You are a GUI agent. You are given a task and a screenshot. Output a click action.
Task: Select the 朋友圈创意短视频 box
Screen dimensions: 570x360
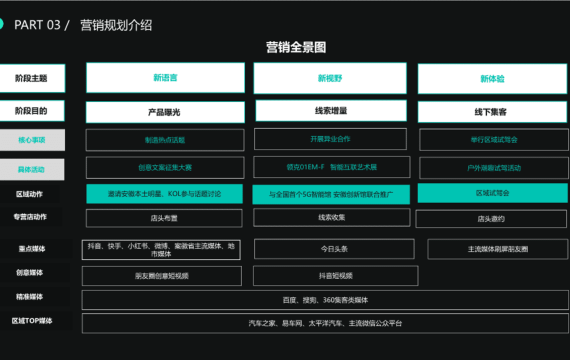(162, 276)
